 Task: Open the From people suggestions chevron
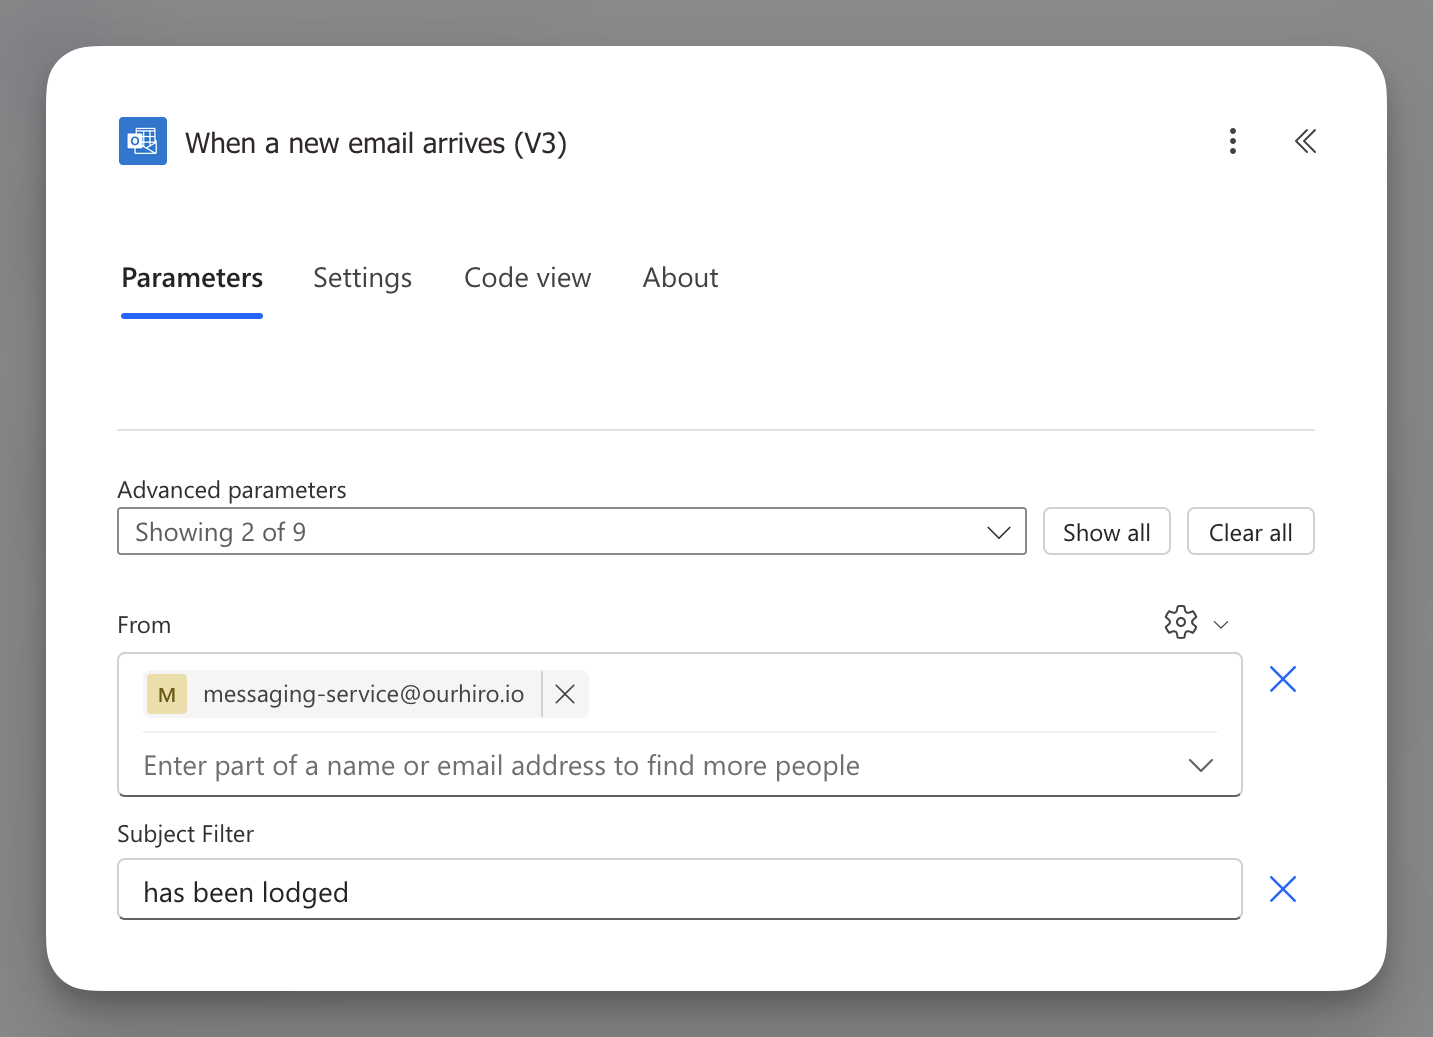(1200, 766)
